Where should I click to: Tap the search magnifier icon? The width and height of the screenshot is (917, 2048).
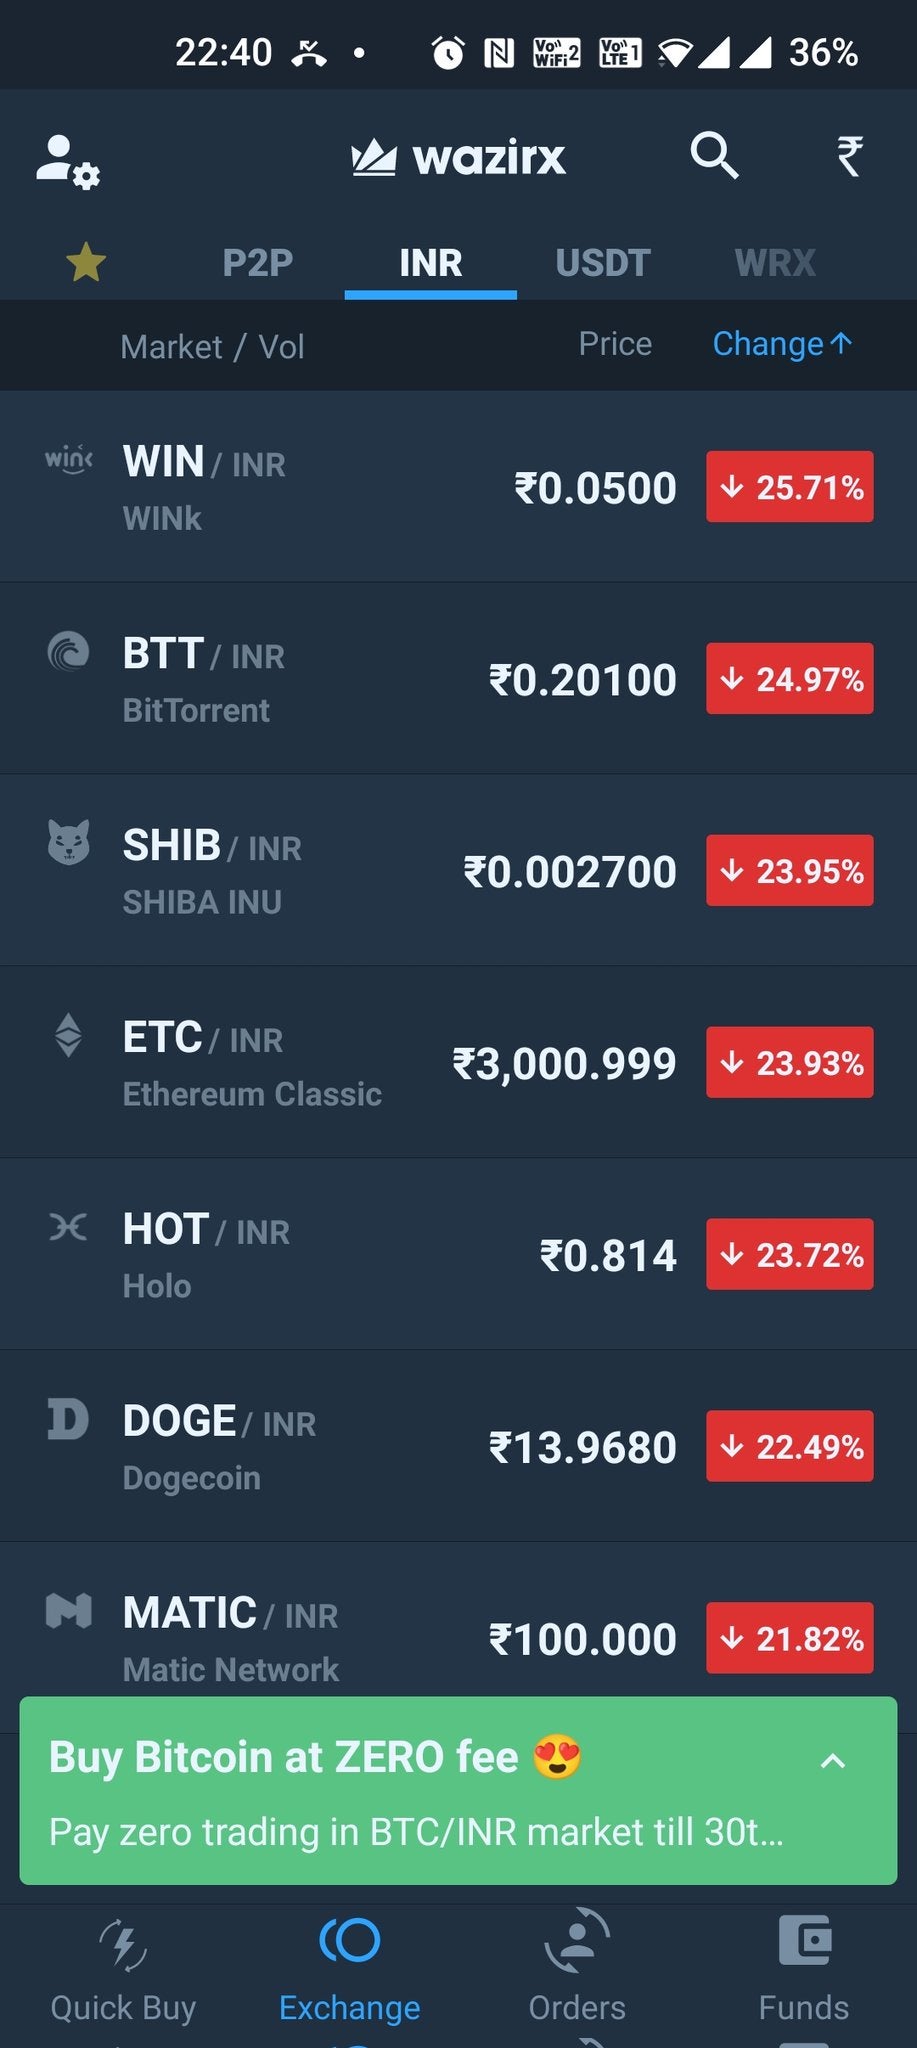click(x=714, y=156)
